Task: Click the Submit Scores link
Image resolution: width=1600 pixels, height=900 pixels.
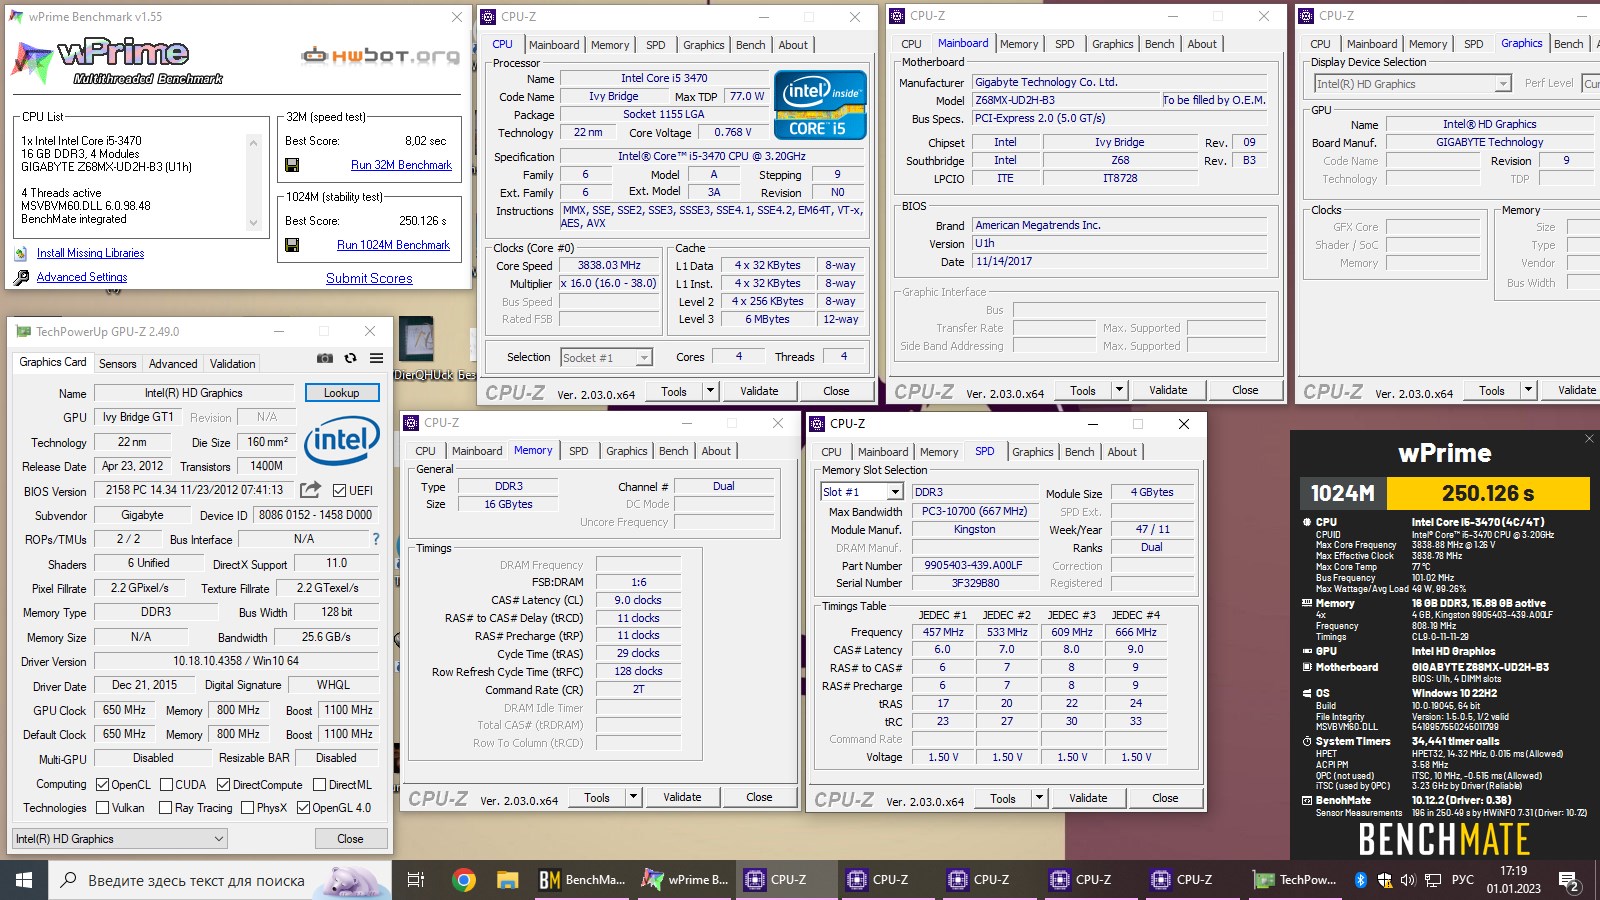Action: [x=369, y=279]
